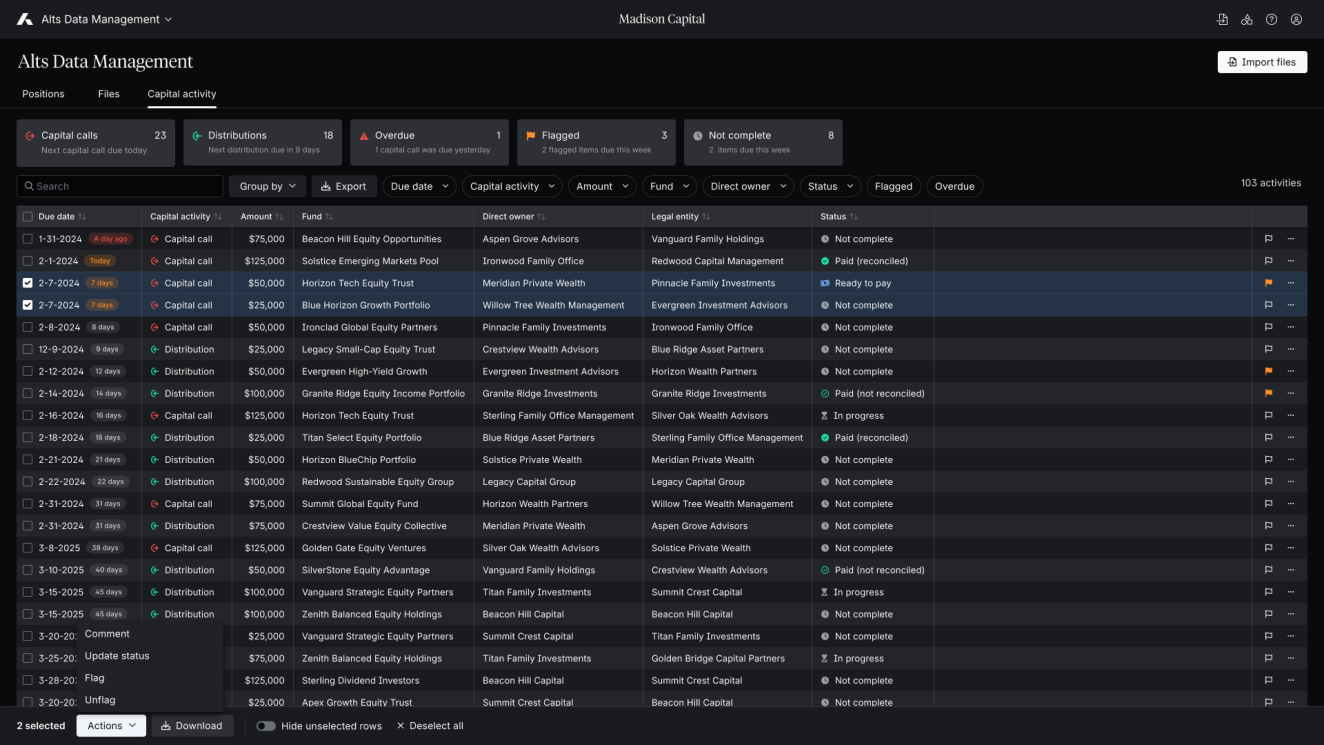Open three-dot menu for Beacon Hill Equity Opportunities
The width and height of the screenshot is (1324, 745).
(x=1291, y=239)
